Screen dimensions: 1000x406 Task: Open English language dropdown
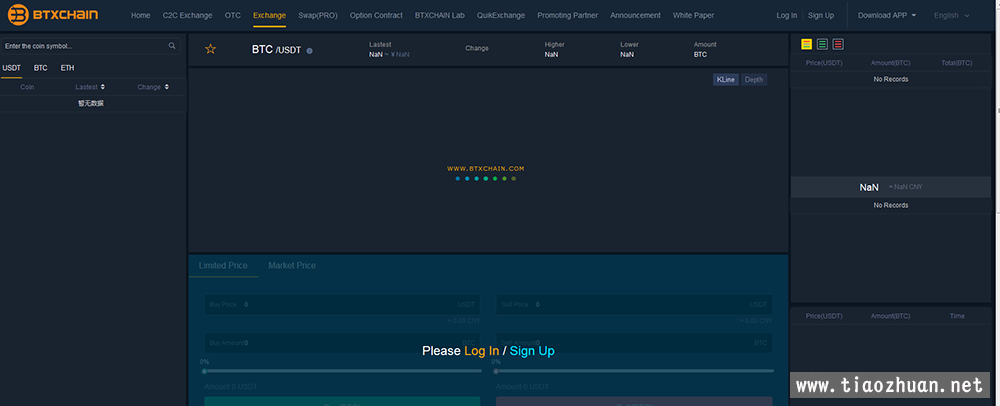tap(952, 15)
